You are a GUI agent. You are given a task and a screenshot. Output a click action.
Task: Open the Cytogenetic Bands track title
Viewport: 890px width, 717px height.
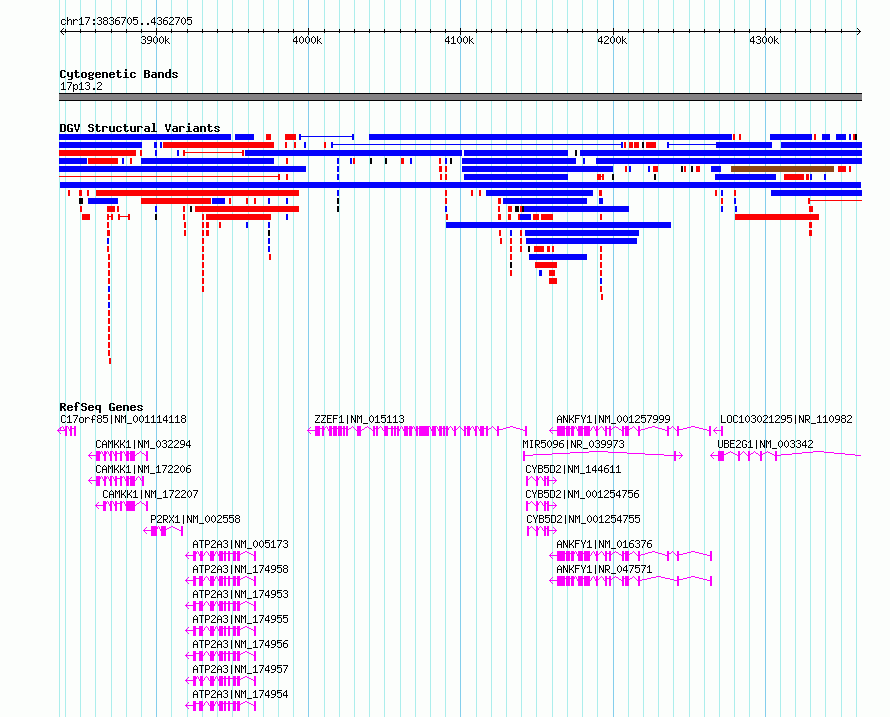pyautogui.click(x=119, y=74)
